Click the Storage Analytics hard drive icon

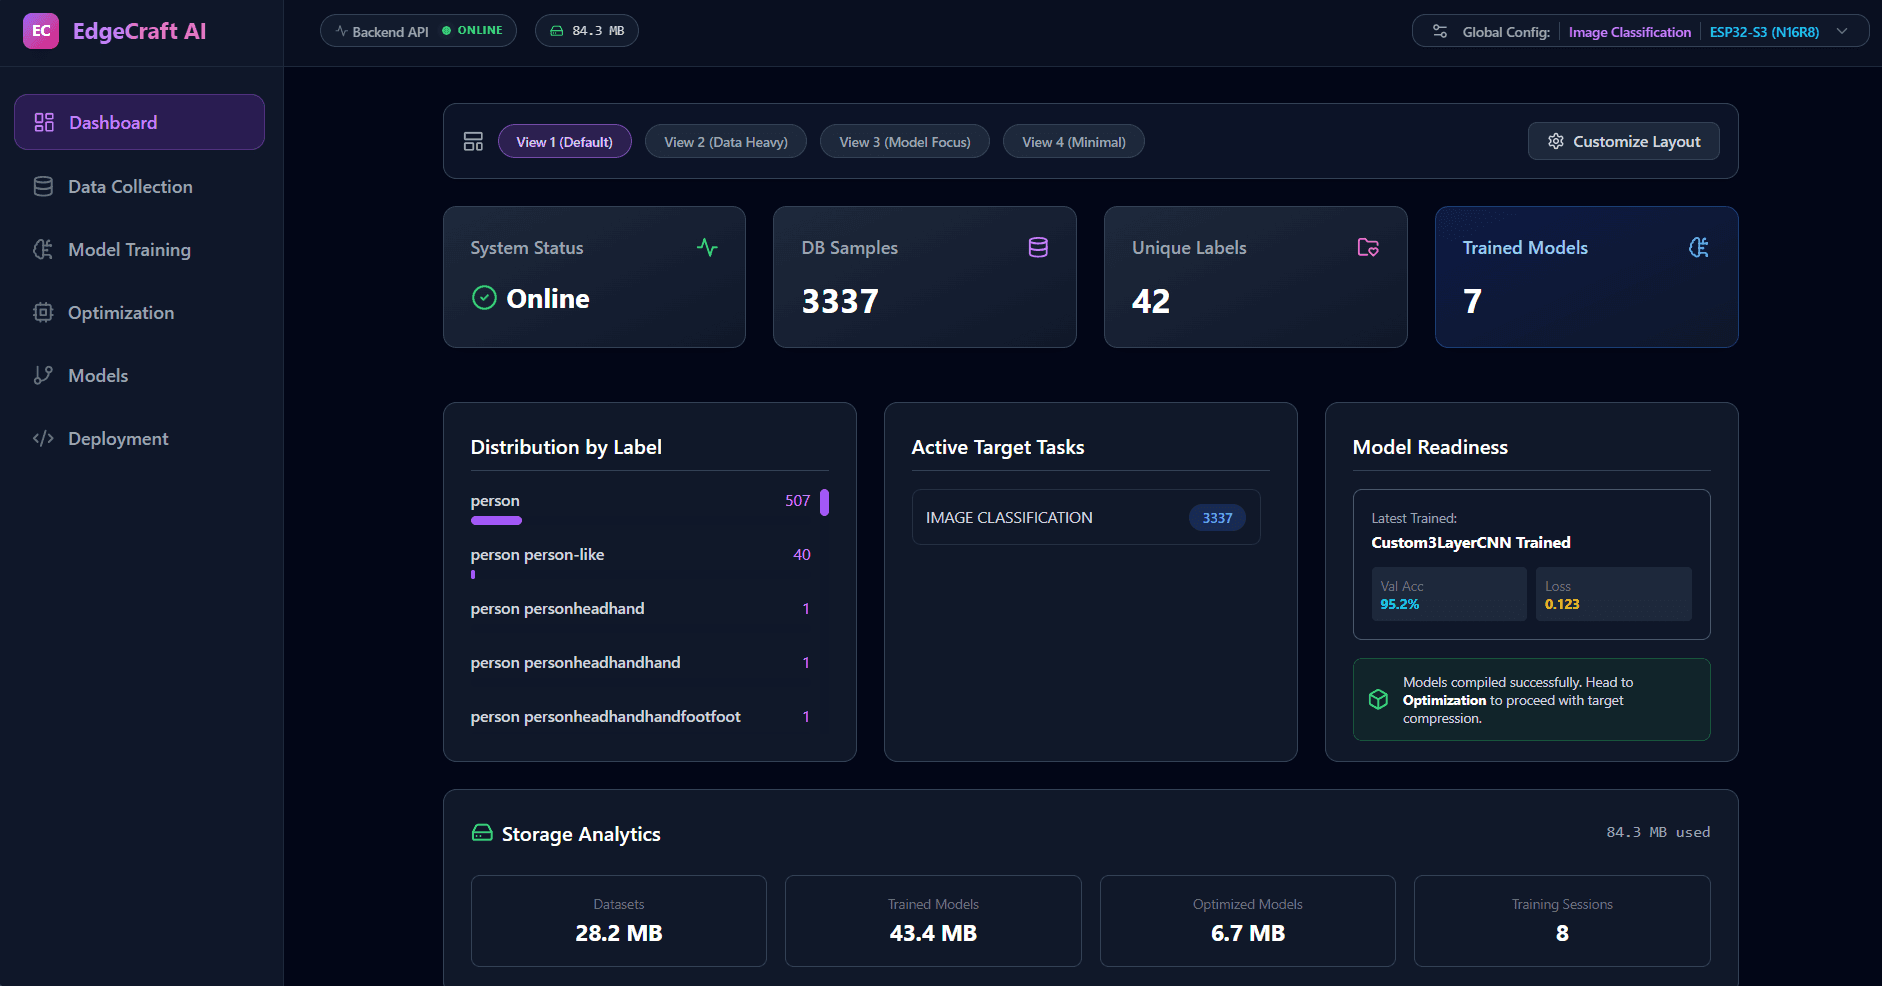coord(482,833)
